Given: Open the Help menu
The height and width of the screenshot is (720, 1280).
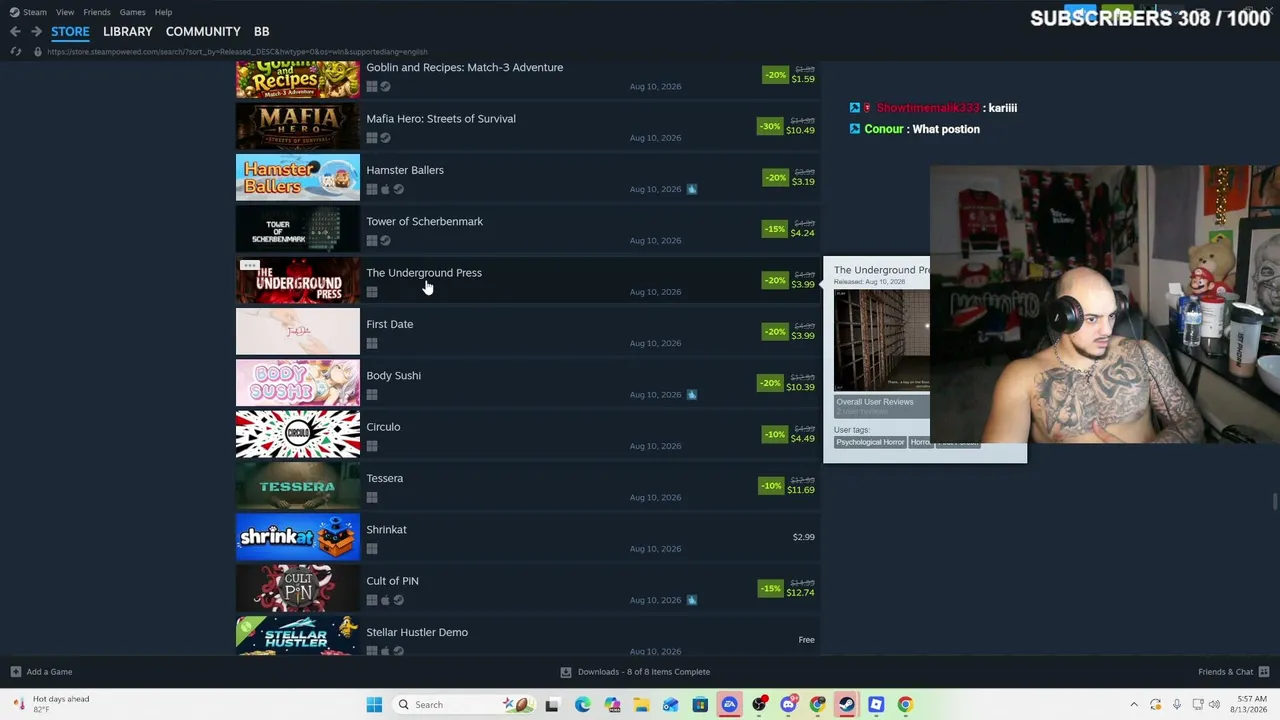Looking at the screenshot, I should (163, 12).
